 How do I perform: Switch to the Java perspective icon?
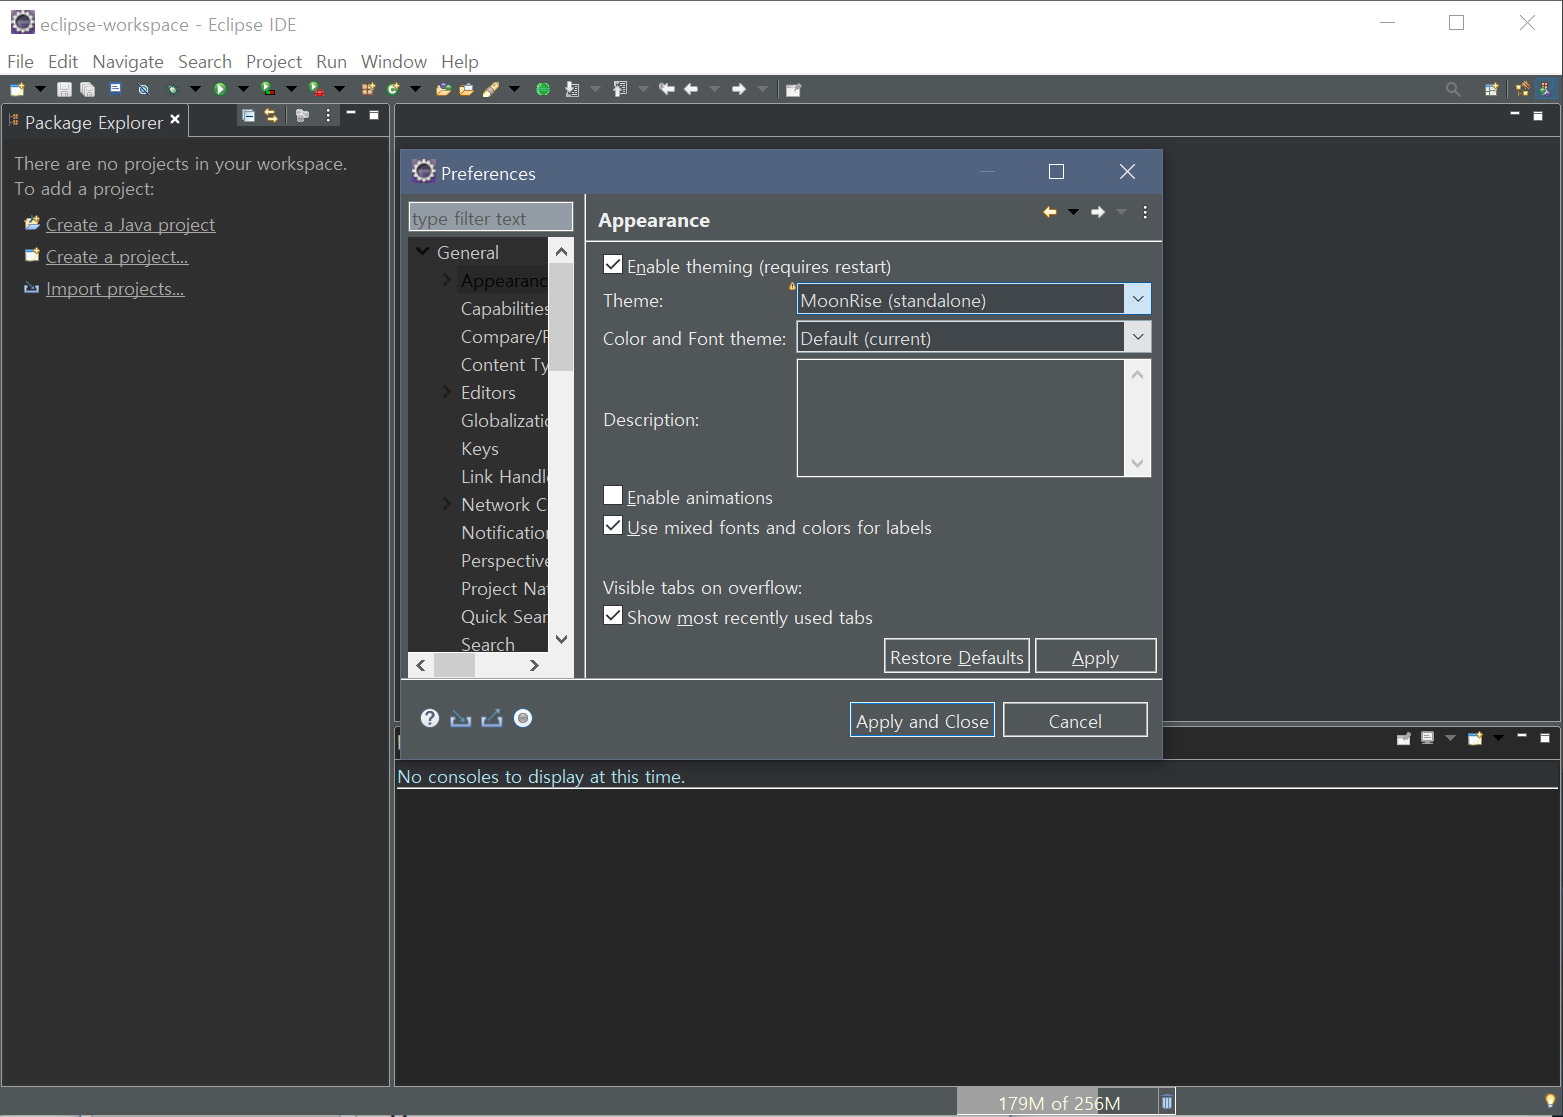(1546, 89)
